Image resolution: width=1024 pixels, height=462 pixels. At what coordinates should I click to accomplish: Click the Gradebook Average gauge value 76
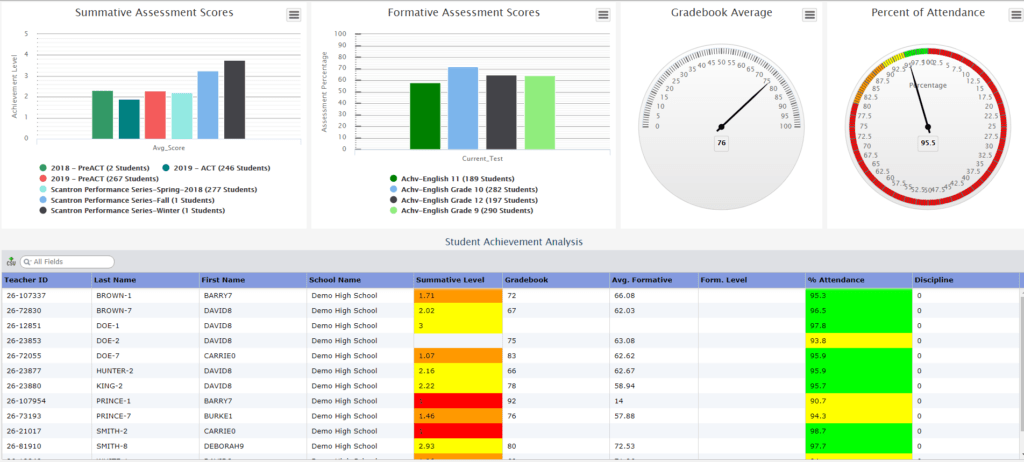point(720,144)
